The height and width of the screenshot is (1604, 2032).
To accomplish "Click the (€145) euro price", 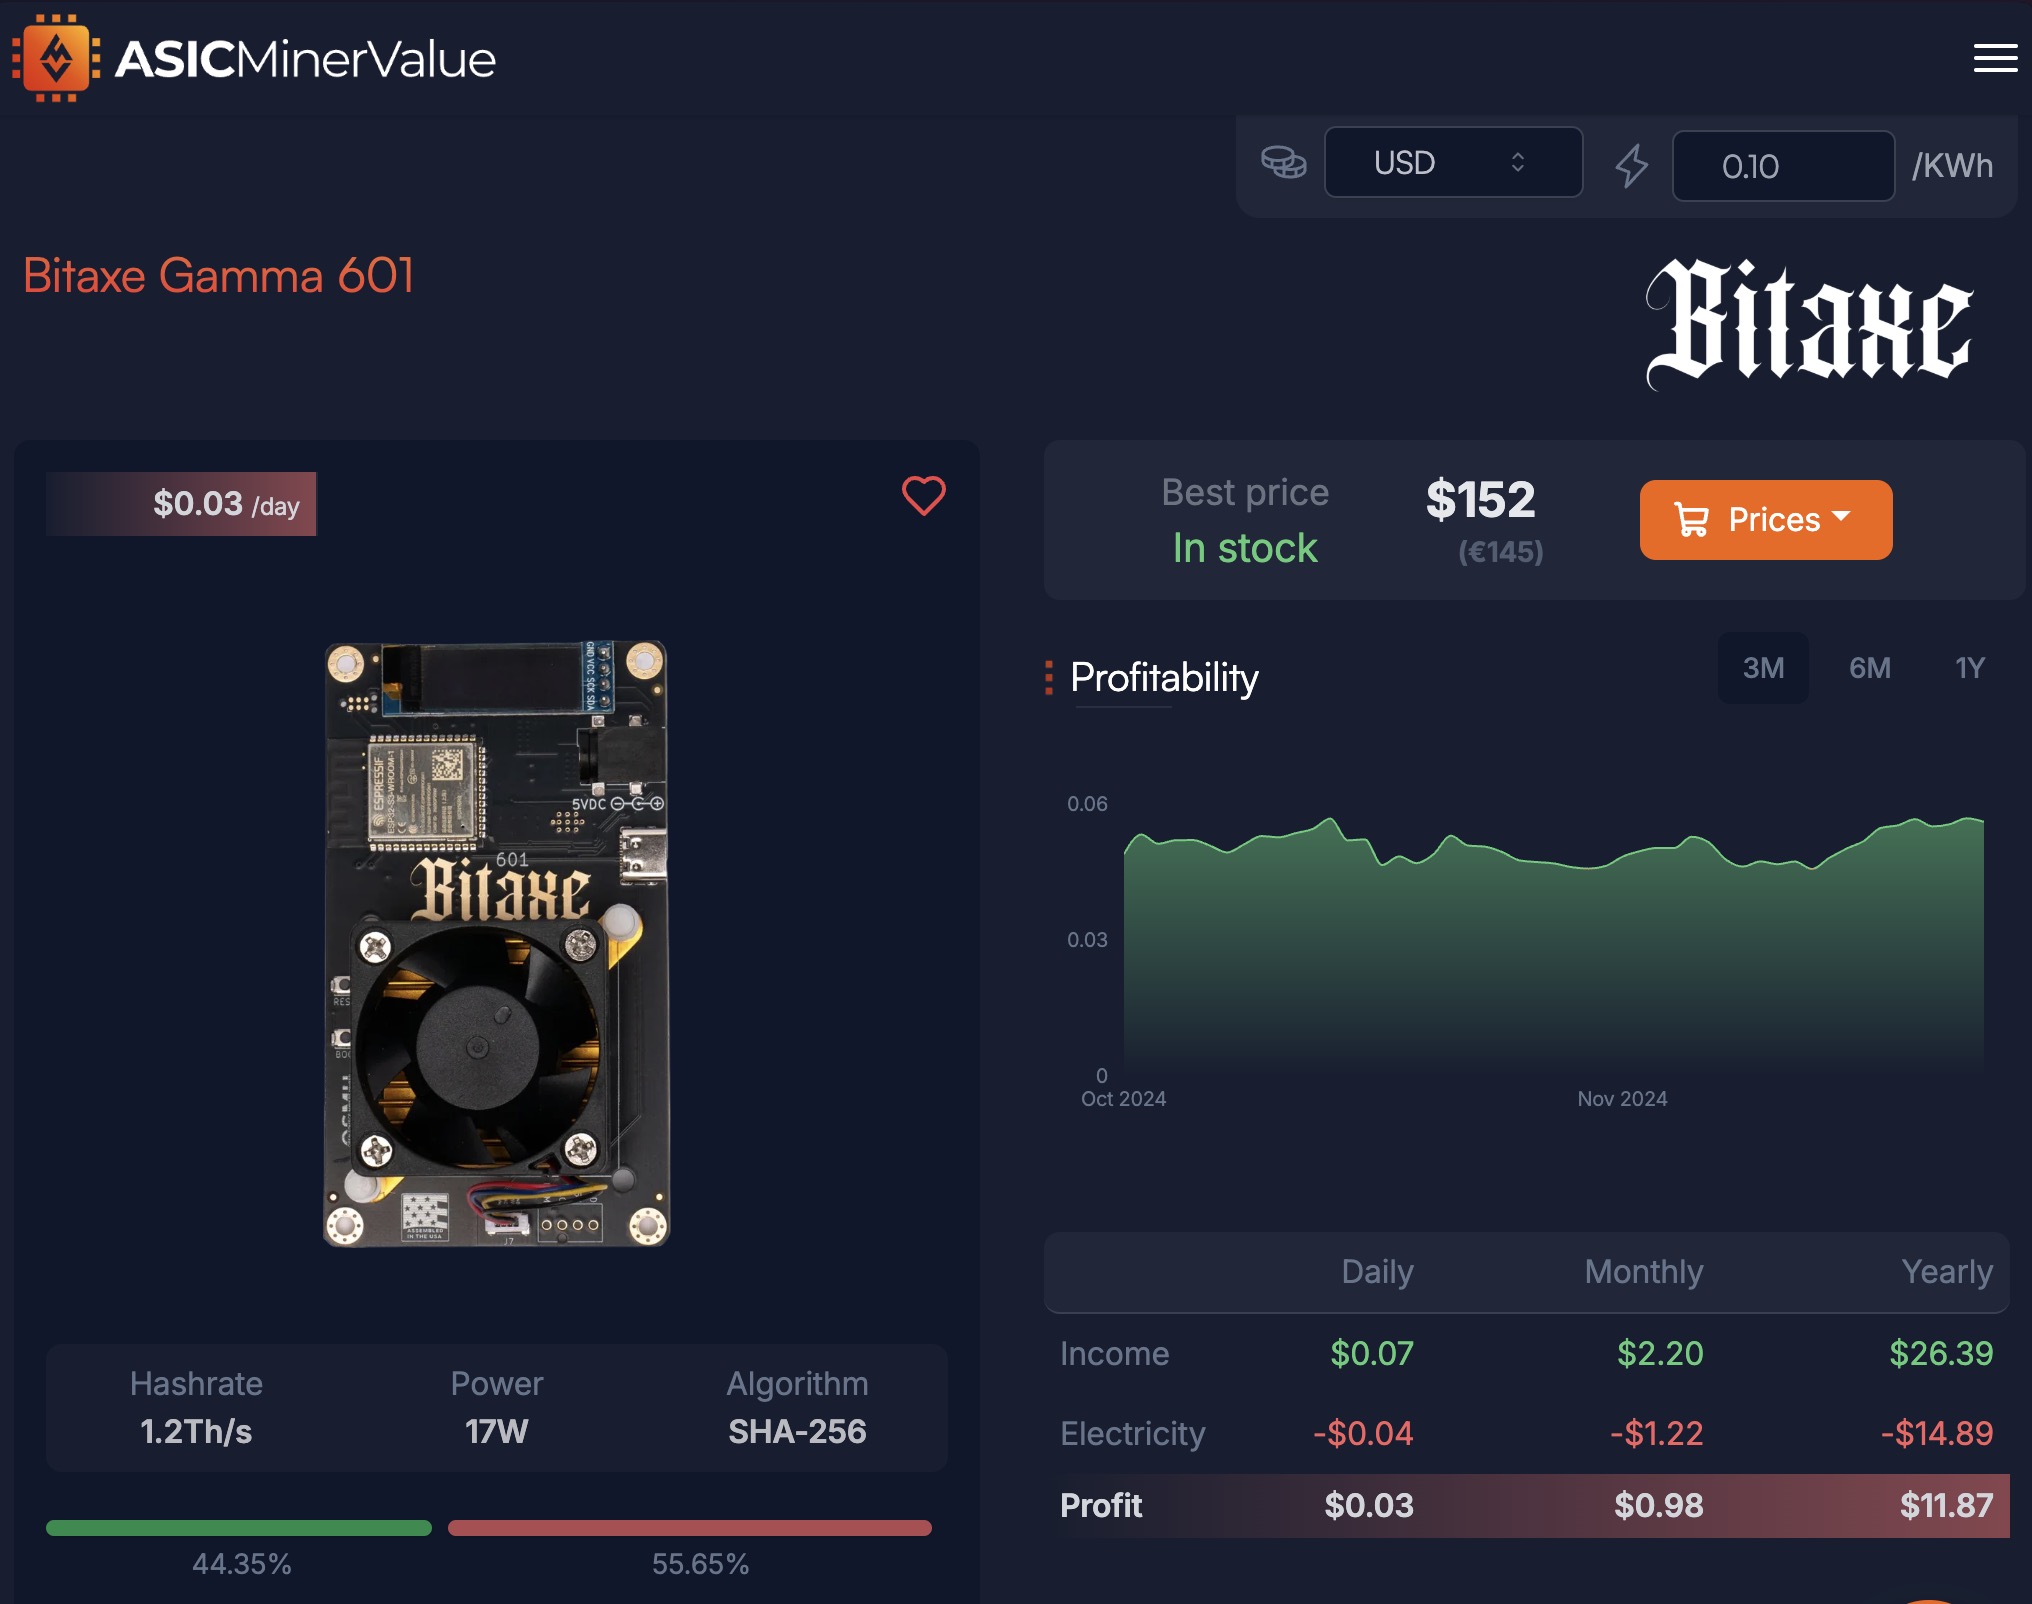I will [x=1500, y=551].
